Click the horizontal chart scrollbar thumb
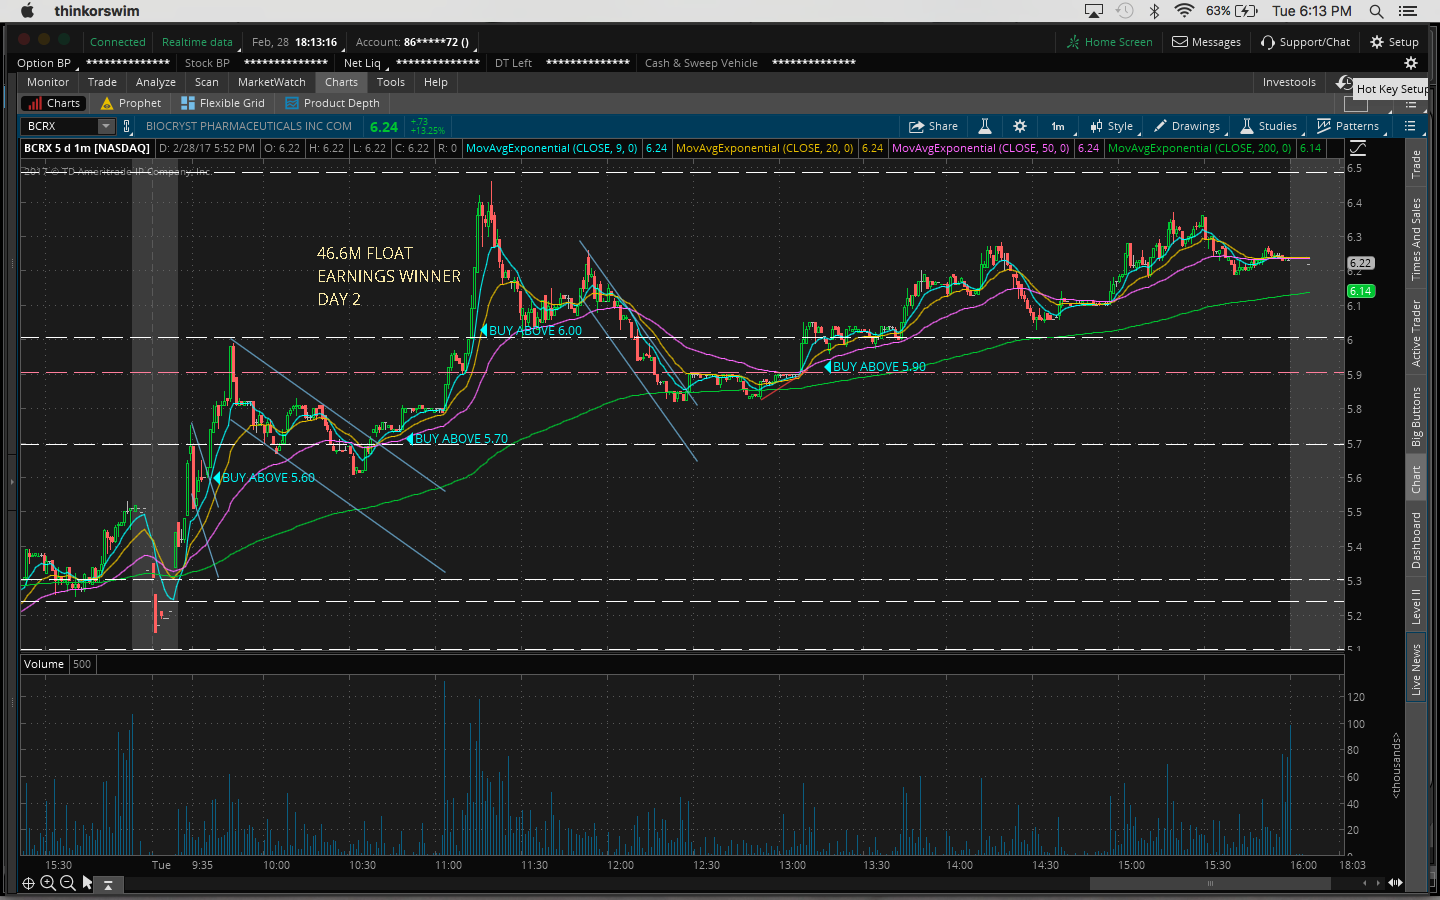This screenshot has height=900, width=1440. click(x=1210, y=883)
